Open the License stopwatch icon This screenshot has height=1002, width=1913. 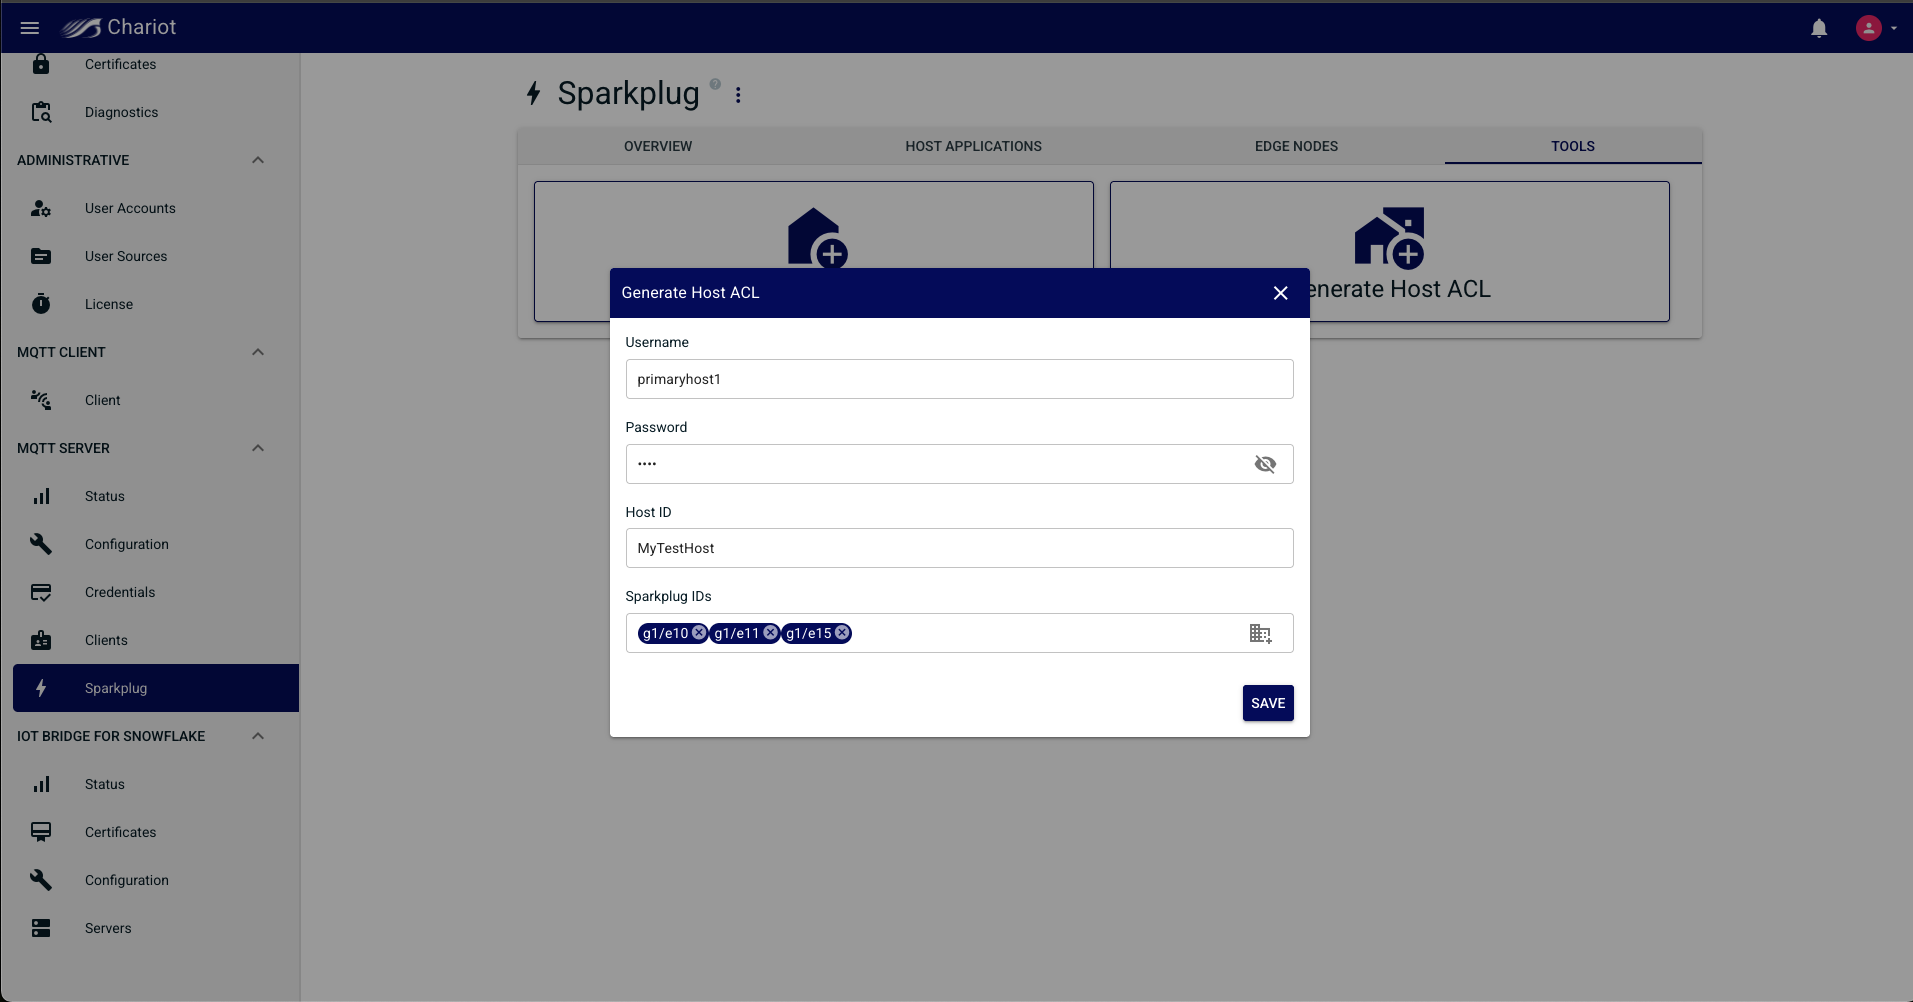41,304
